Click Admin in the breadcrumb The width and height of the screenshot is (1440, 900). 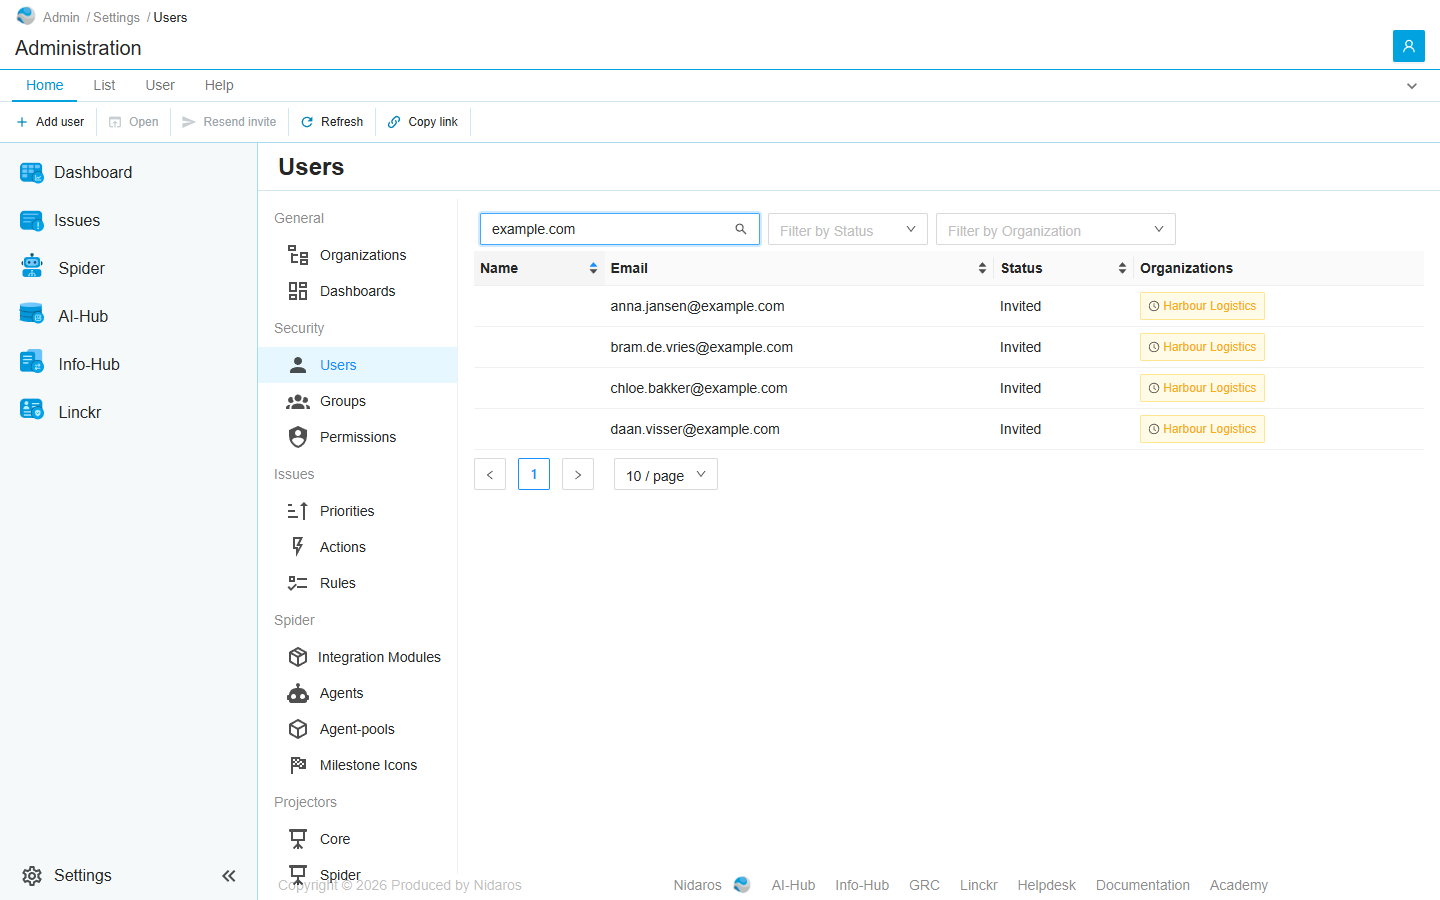(61, 17)
